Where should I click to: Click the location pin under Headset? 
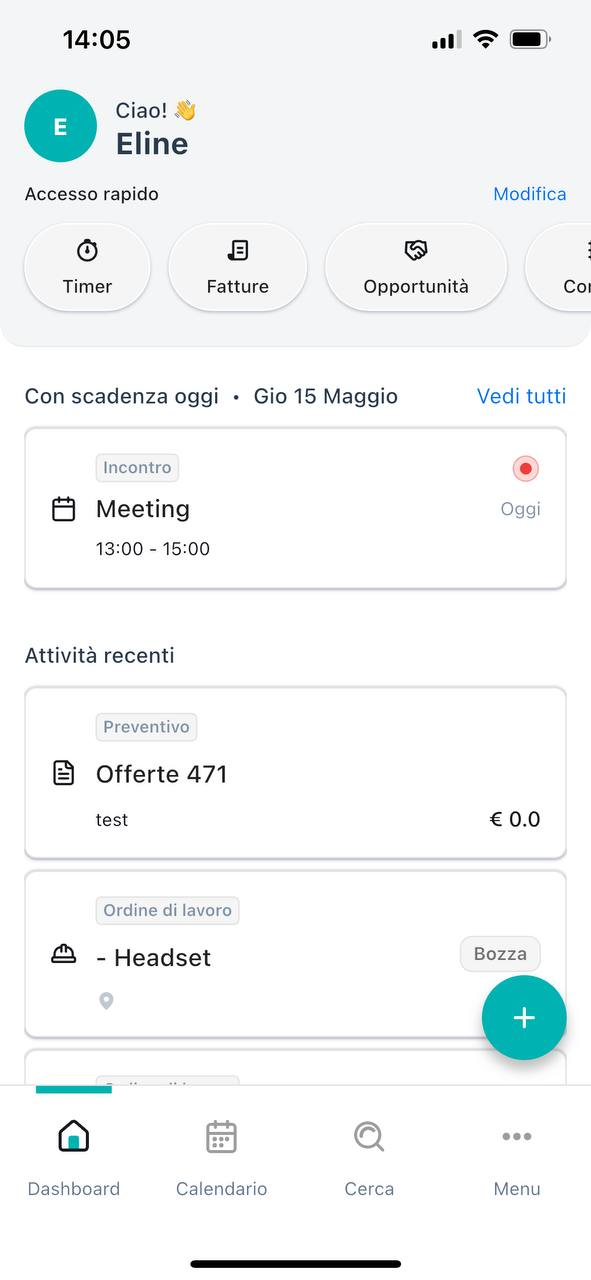[x=106, y=1000]
